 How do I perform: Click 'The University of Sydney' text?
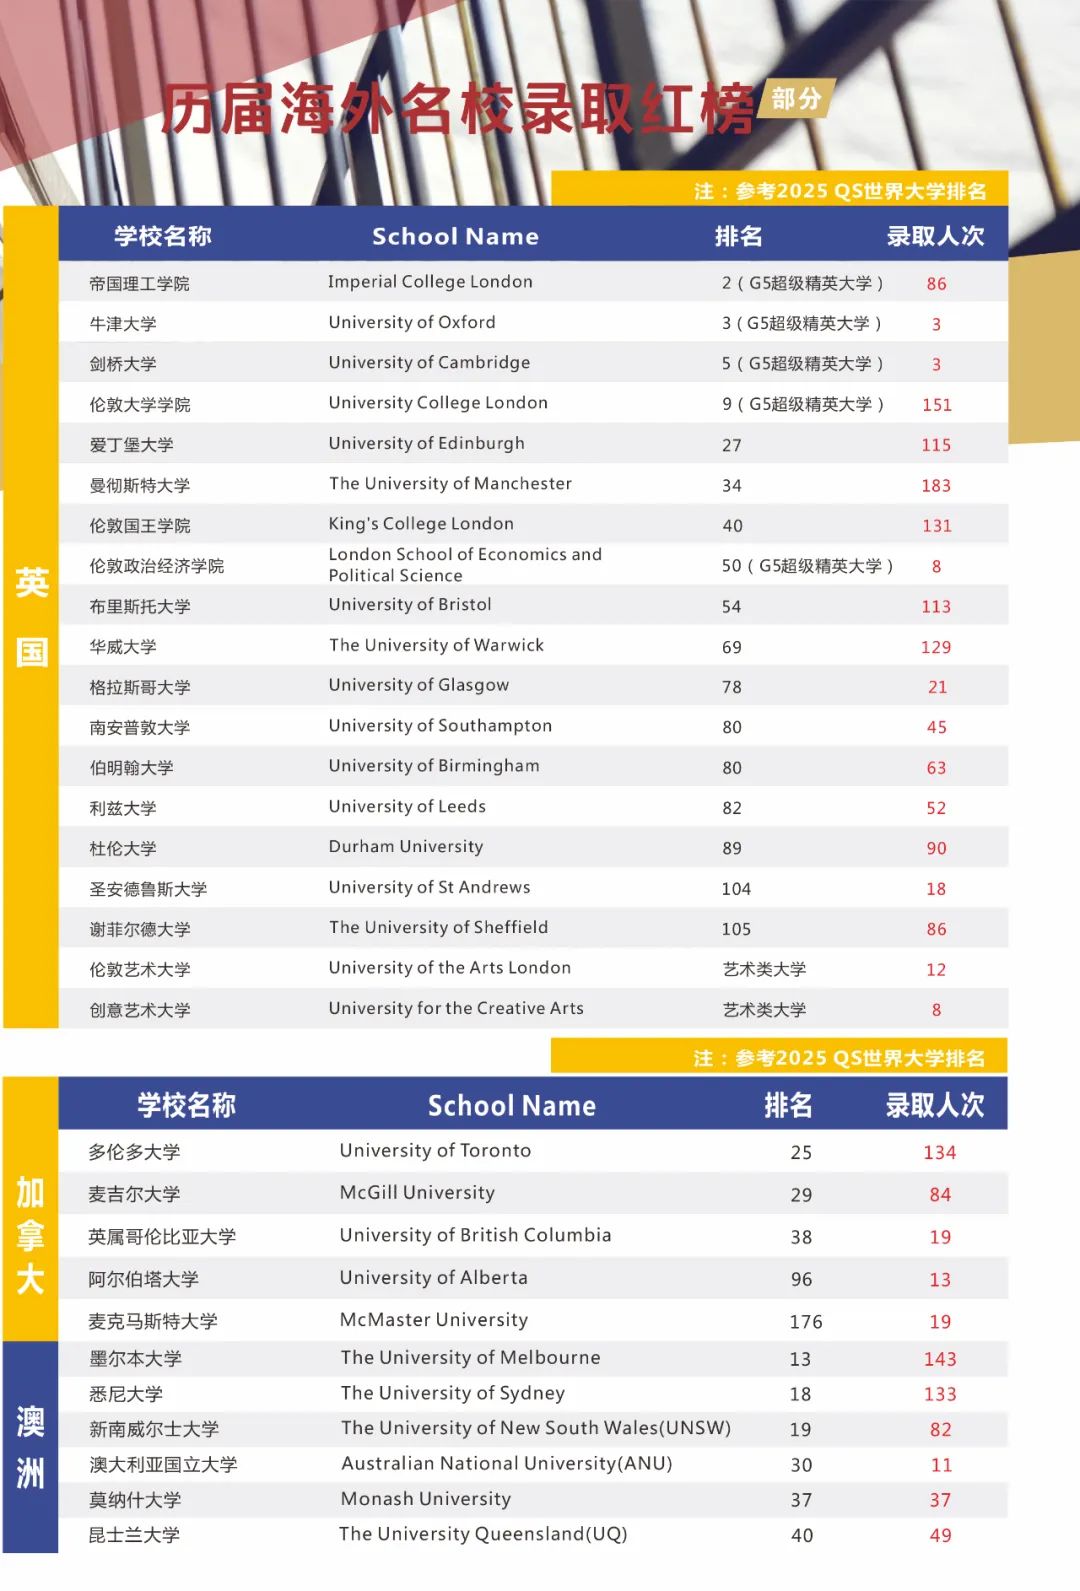[x=453, y=1393]
